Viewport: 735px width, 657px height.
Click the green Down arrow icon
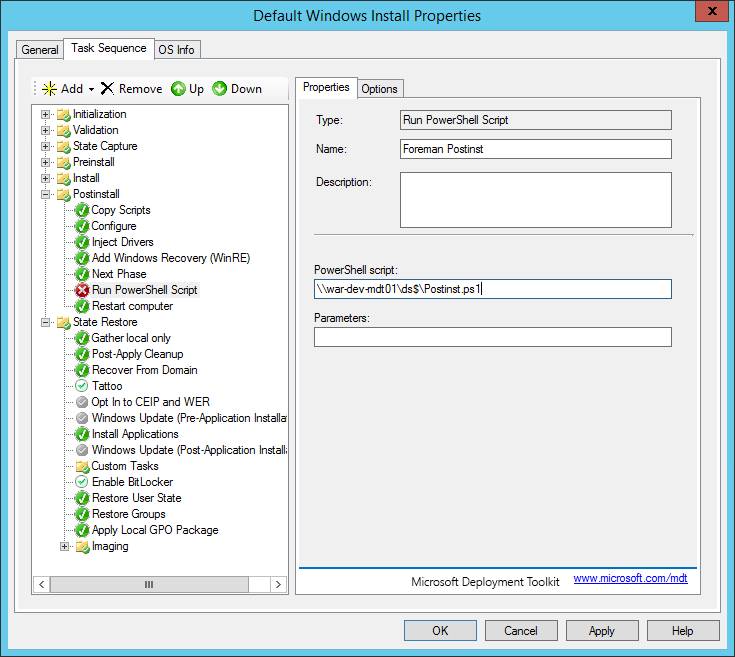click(x=220, y=89)
